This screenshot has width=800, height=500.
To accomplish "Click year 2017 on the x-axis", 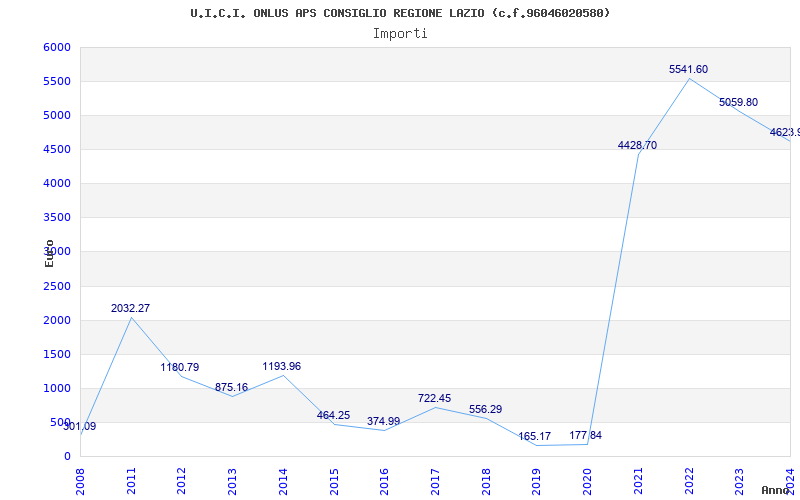I will click(435, 481).
